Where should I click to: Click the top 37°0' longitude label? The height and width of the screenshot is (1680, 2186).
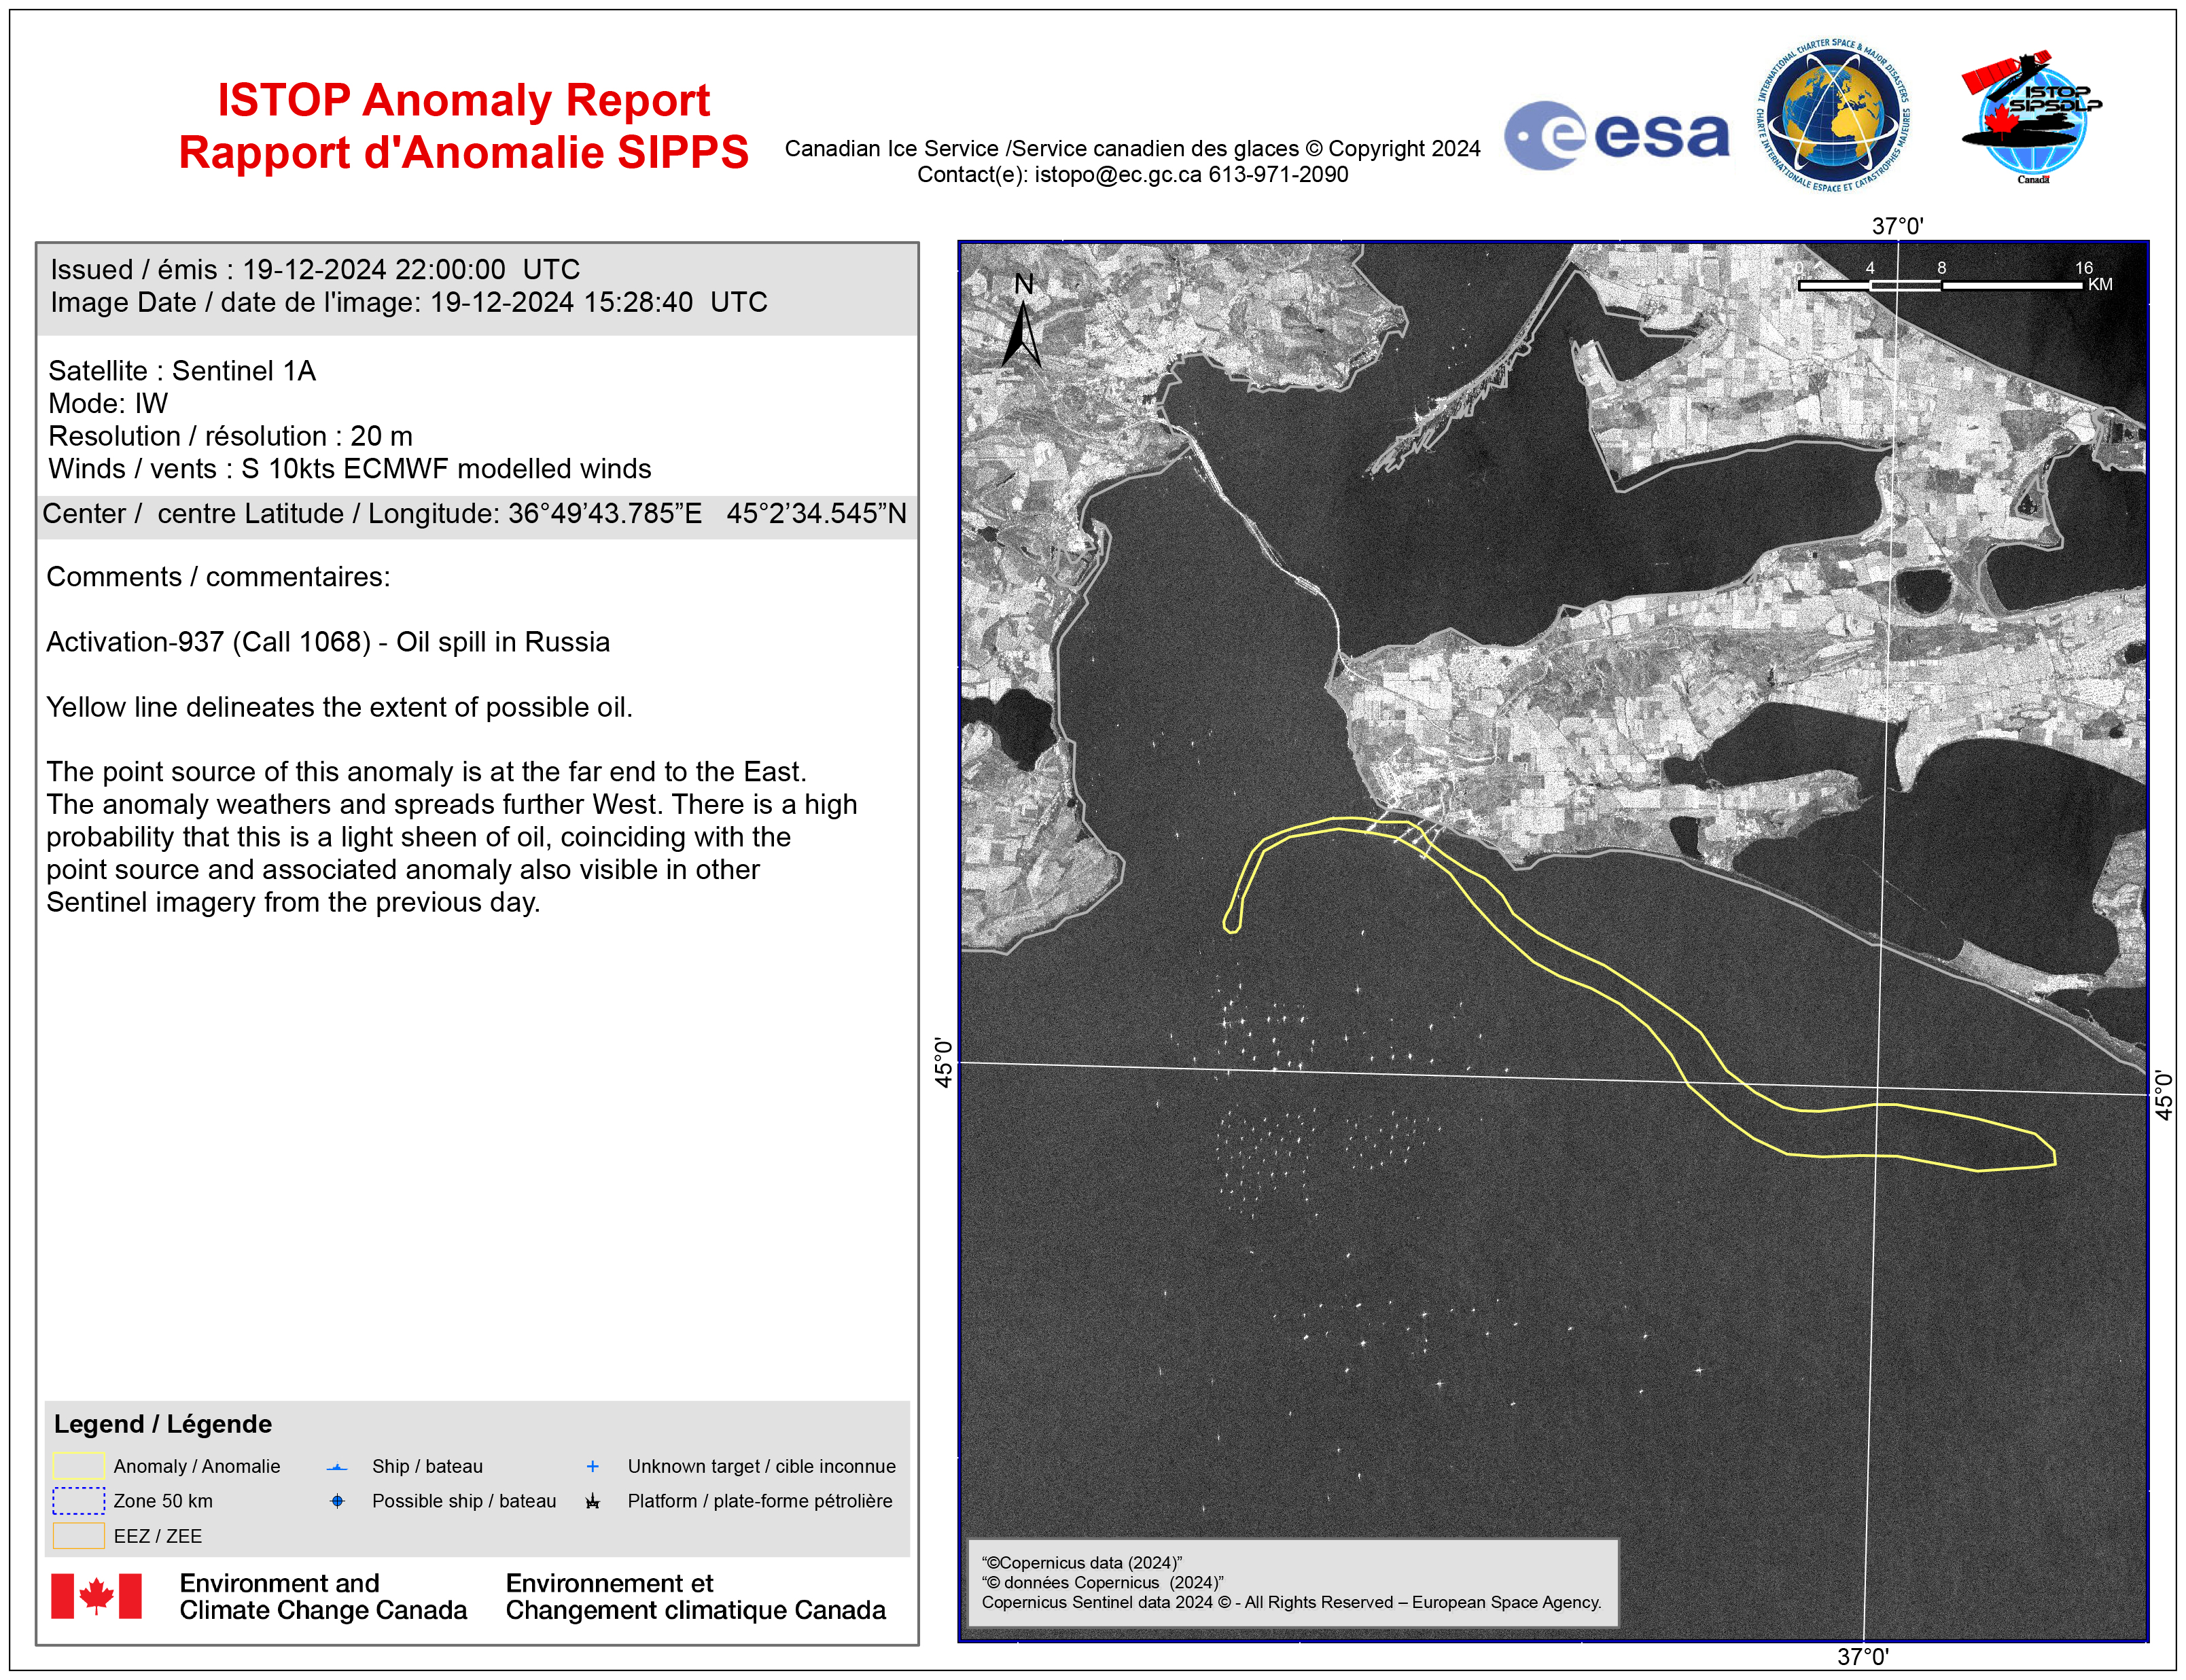click(x=1897, y=226)
